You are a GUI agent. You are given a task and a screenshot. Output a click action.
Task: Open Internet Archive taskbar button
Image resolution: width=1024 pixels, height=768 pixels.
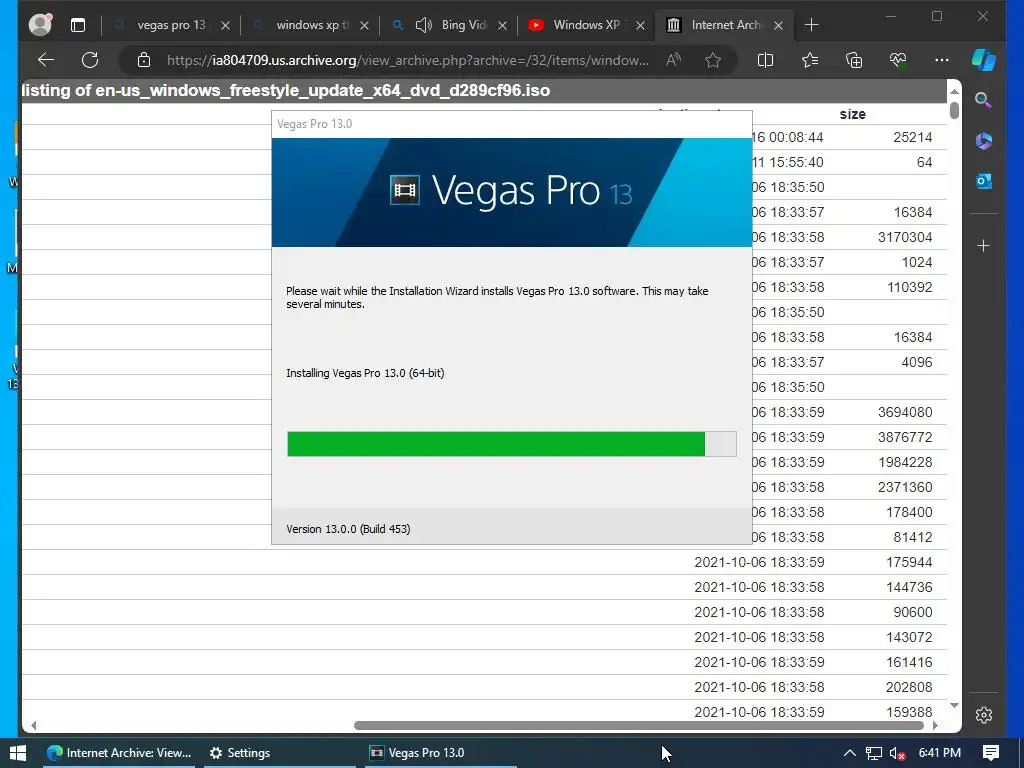tap(119, 753)
